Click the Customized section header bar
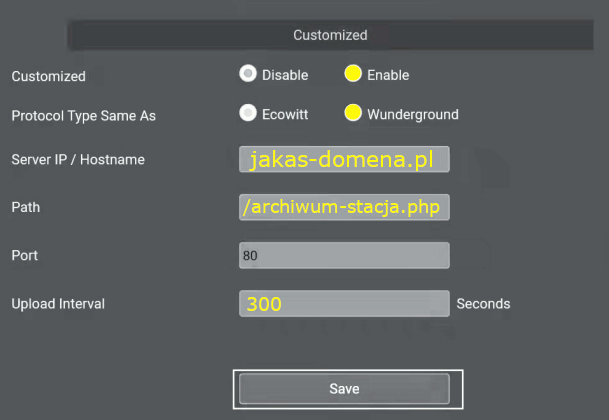This screenshot has height=420, width=609. [330, 35]
